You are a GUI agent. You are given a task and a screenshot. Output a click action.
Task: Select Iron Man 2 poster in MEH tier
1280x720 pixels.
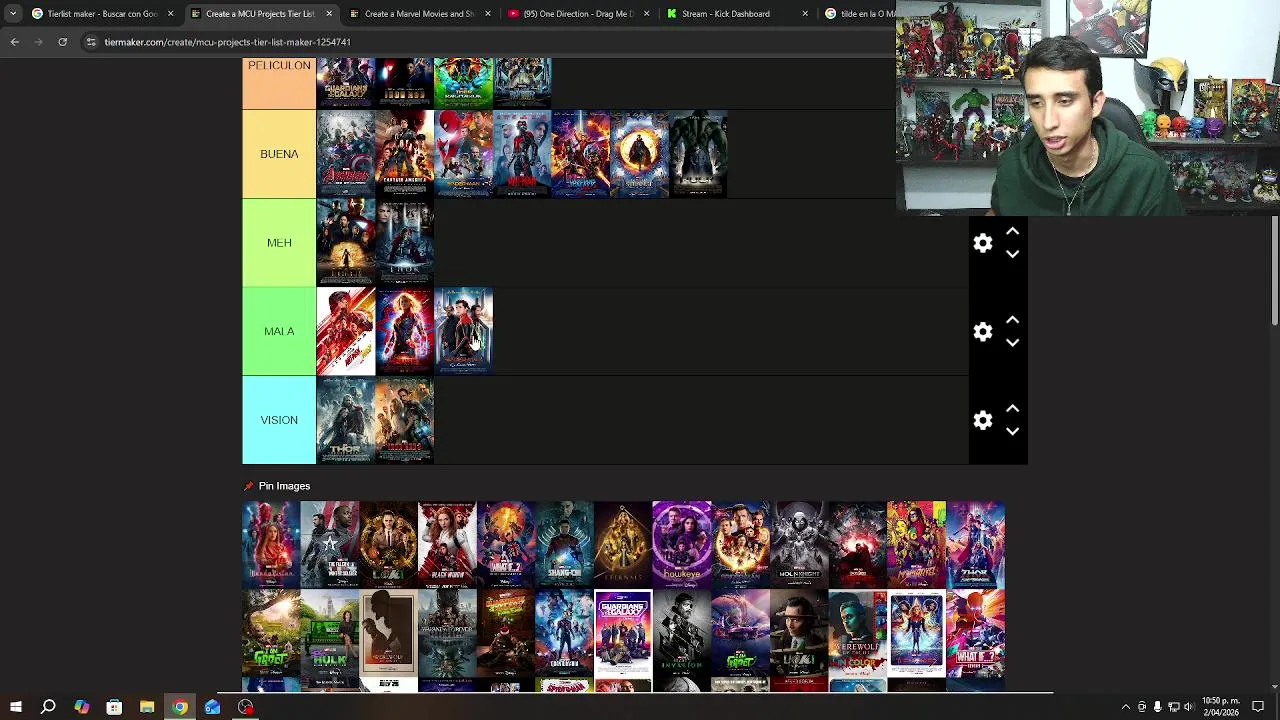coord(346,243)
